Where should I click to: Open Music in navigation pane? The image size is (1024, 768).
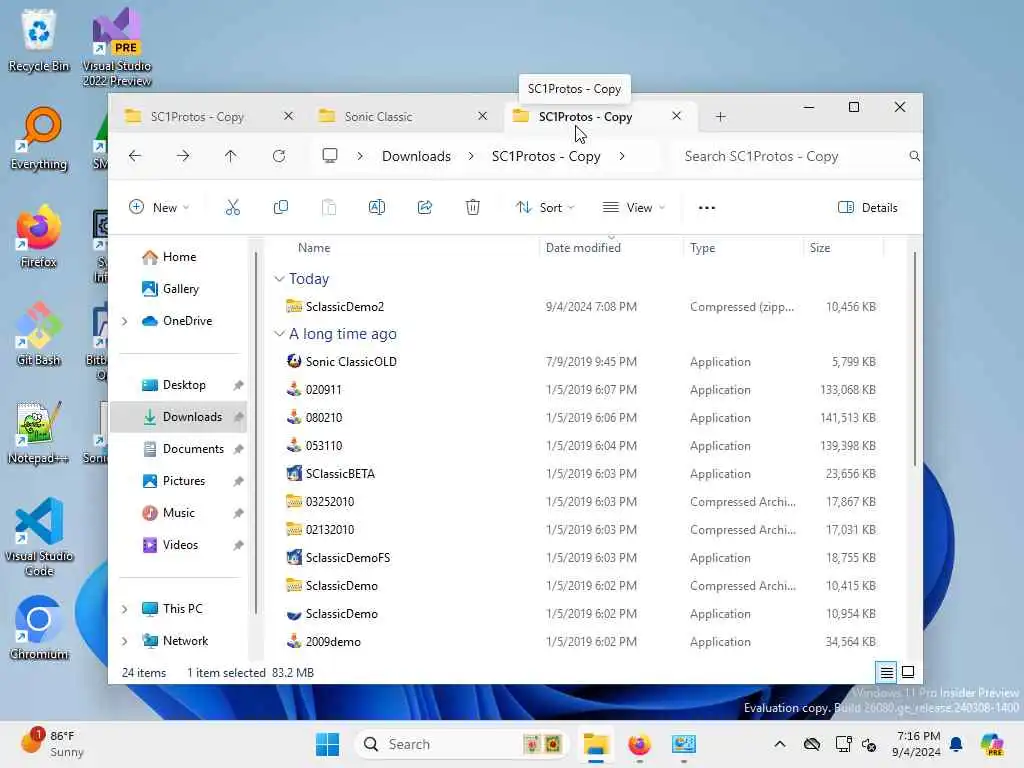179,513
